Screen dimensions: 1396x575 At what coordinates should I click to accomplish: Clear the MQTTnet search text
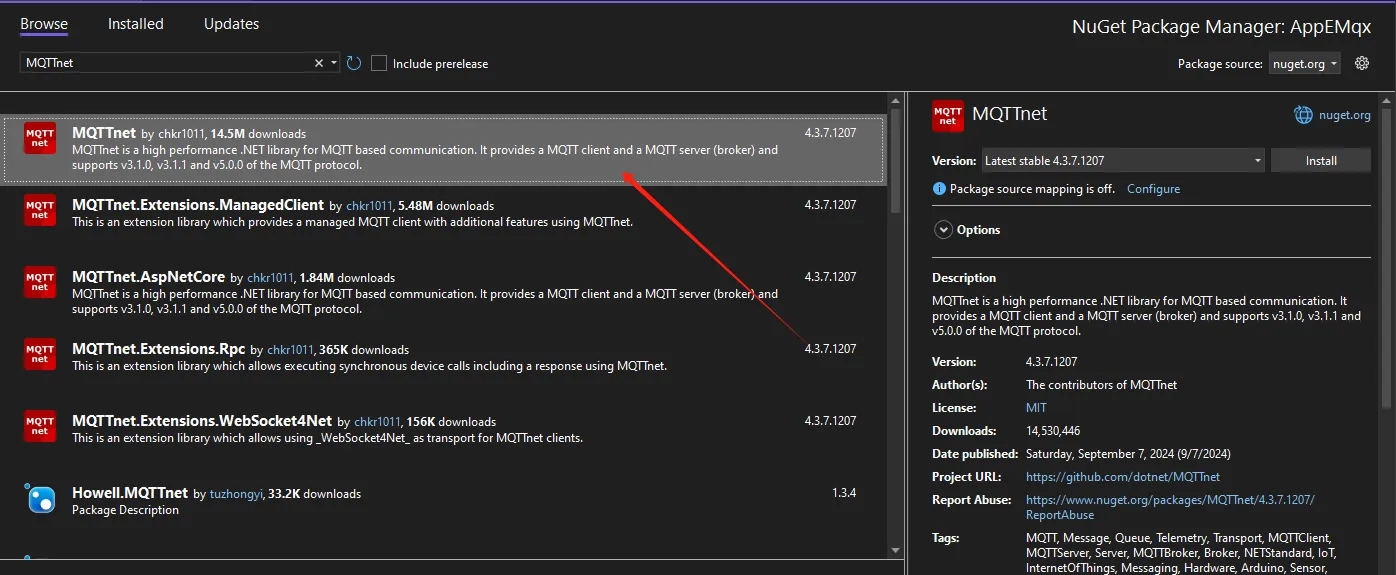319,63
